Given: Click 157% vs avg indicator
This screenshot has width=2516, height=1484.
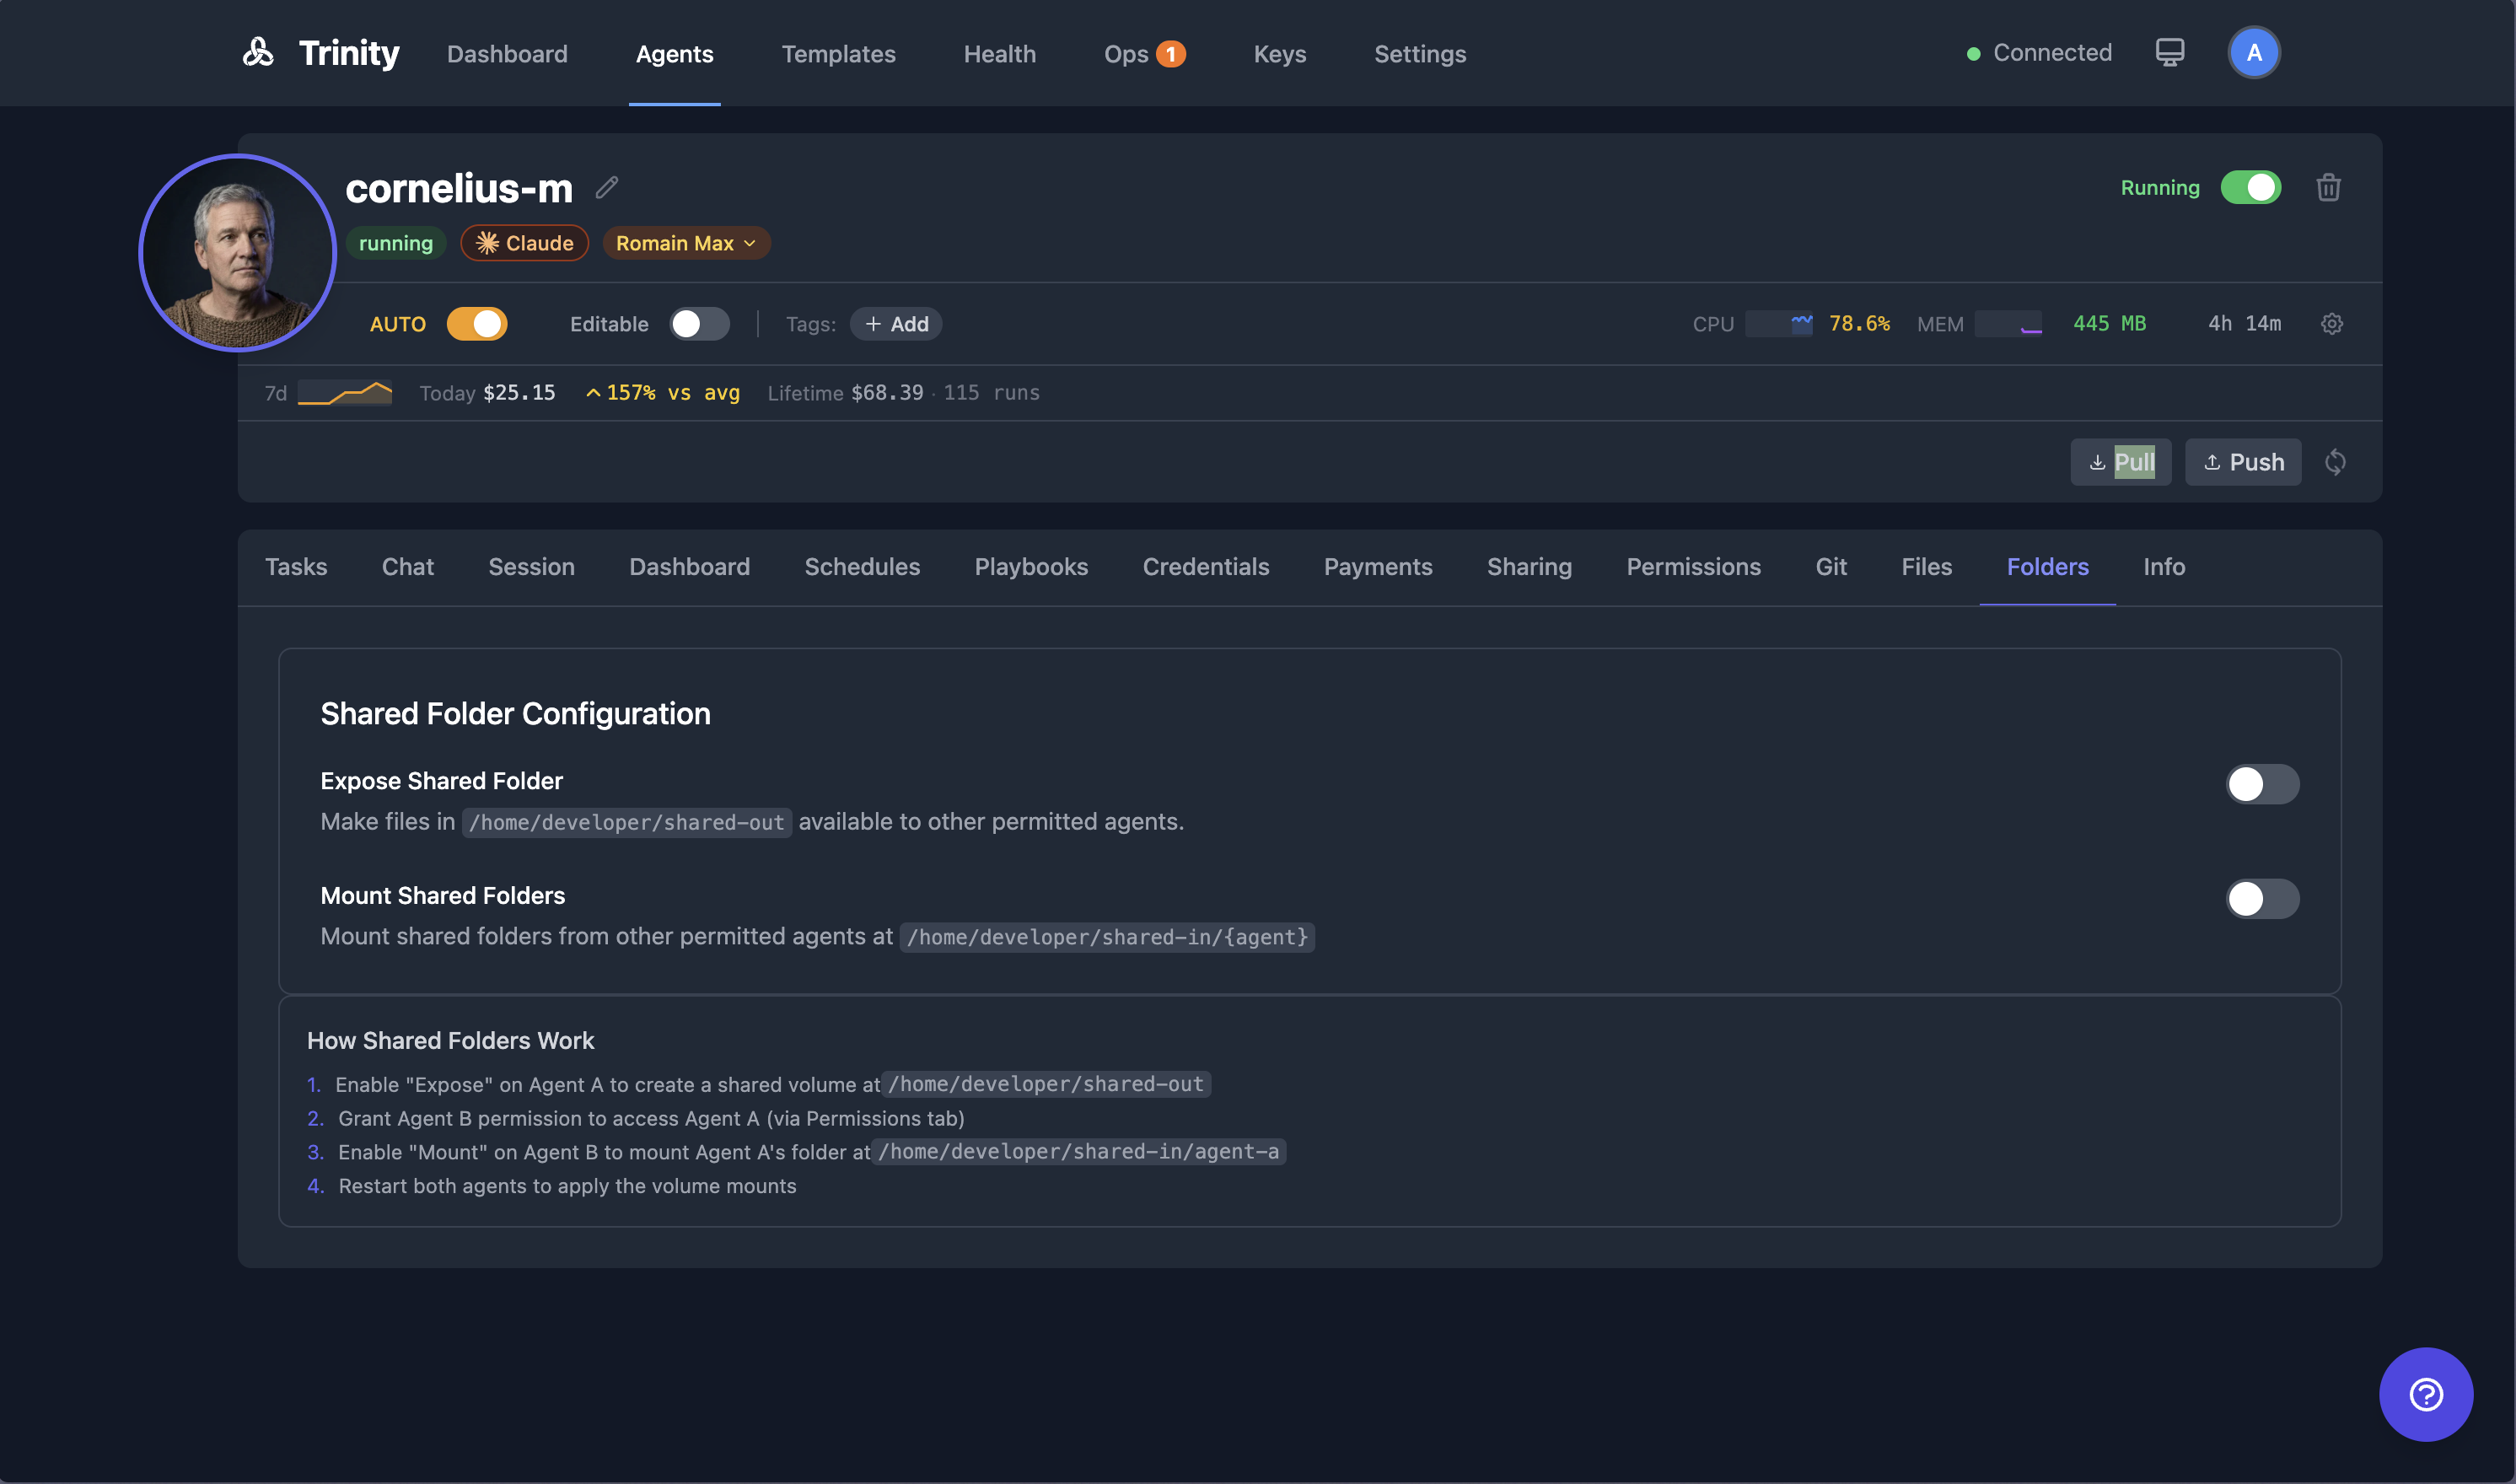Looking at the screenshot, I should [x=663, y=393].
